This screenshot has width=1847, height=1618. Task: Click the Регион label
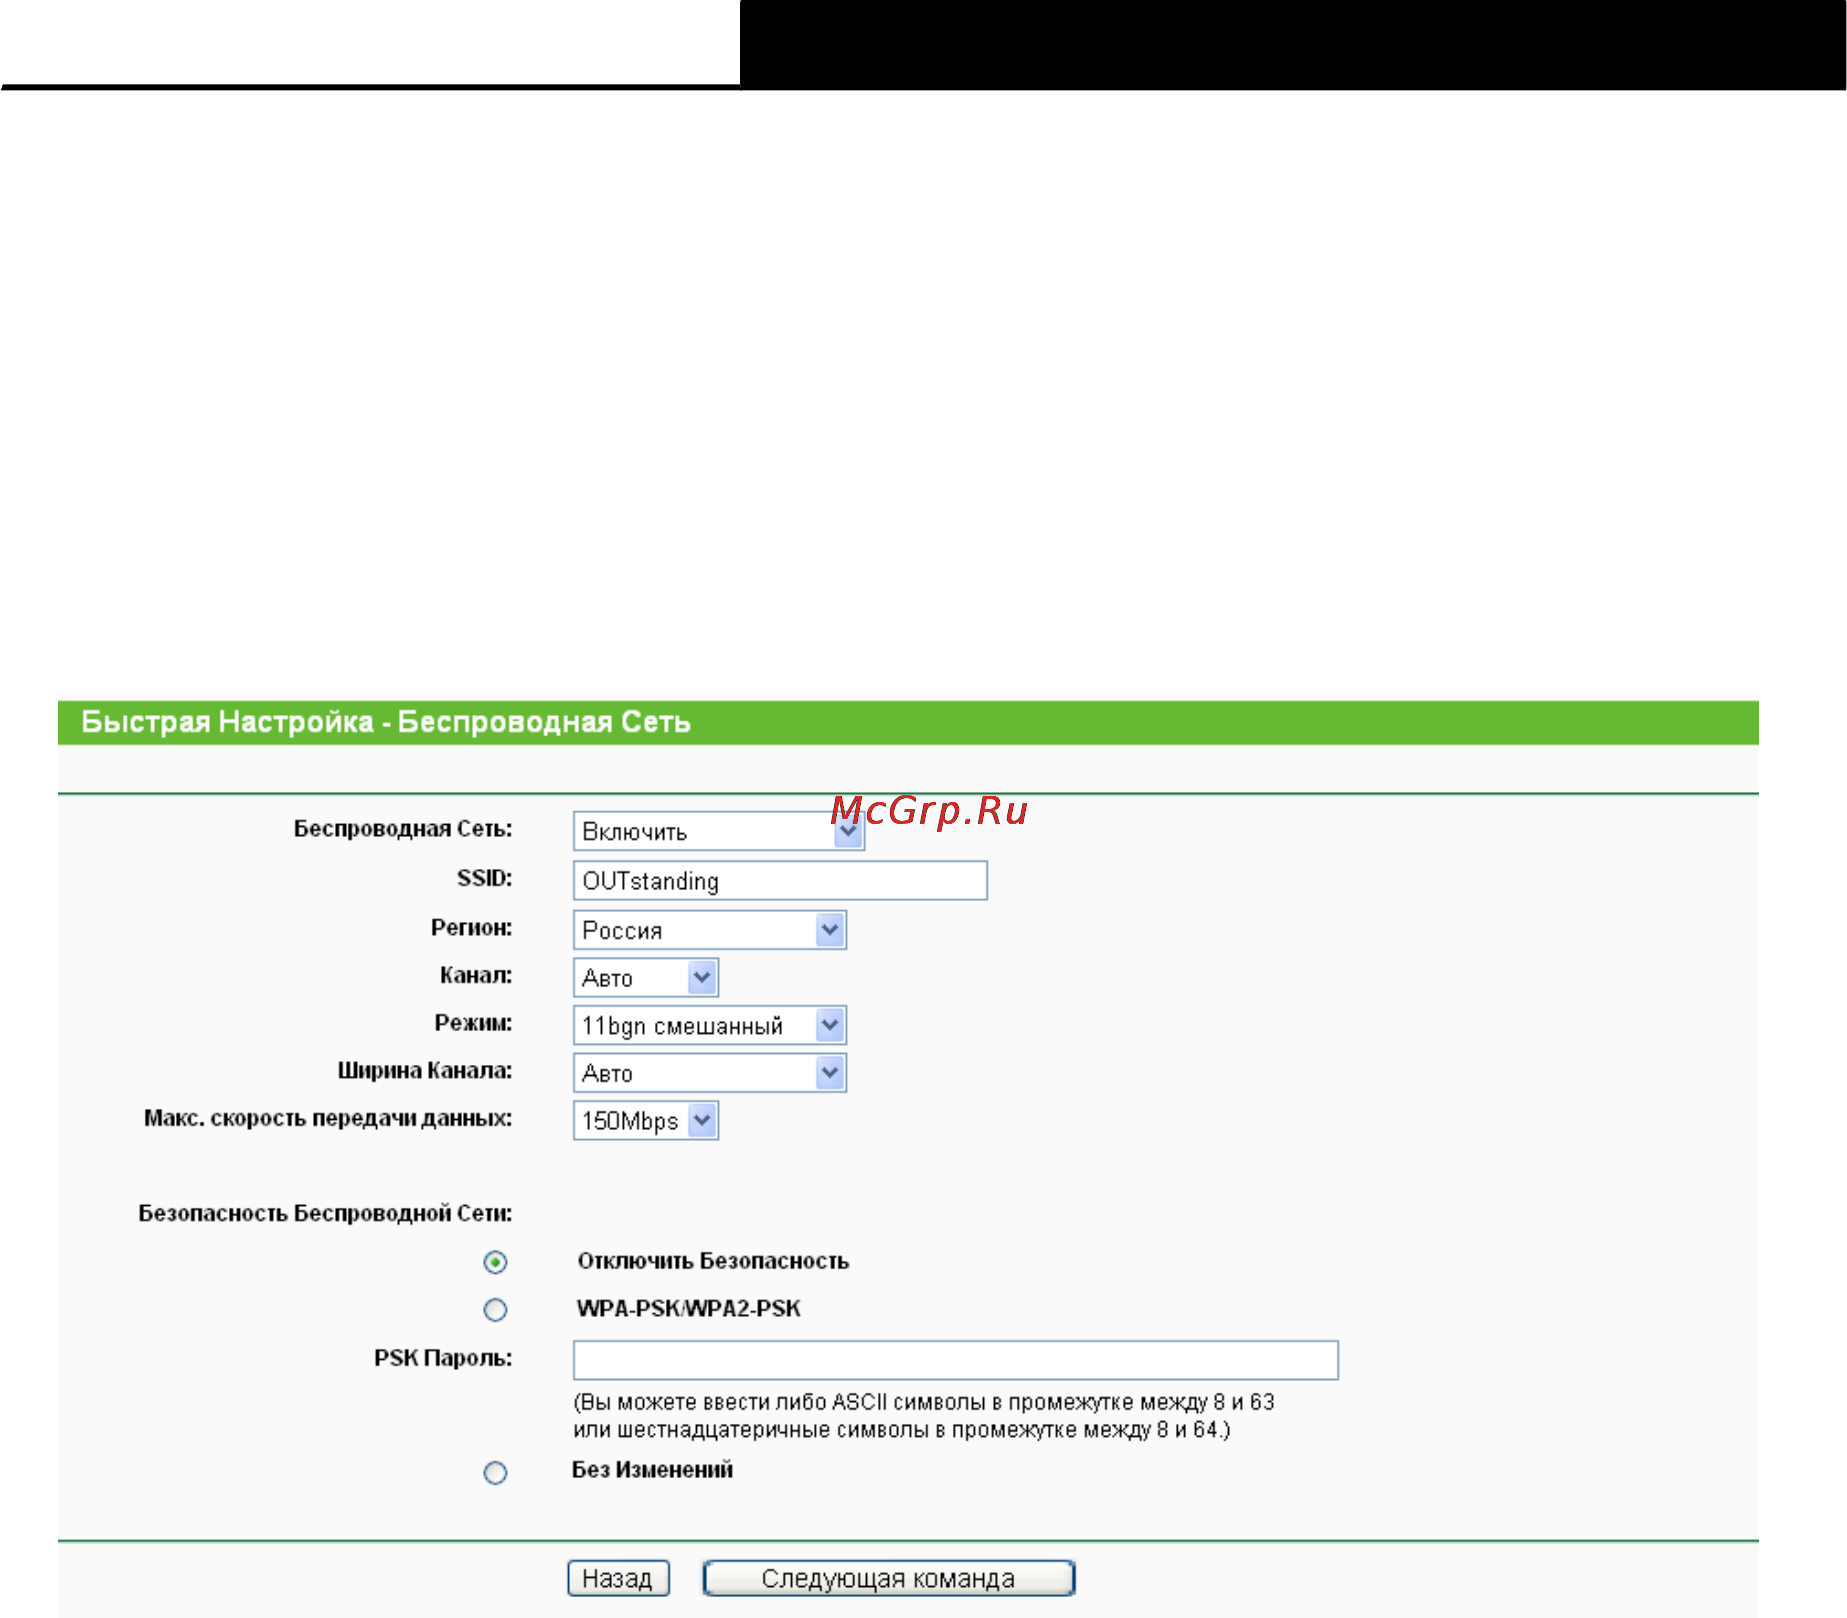click(471, 928)
